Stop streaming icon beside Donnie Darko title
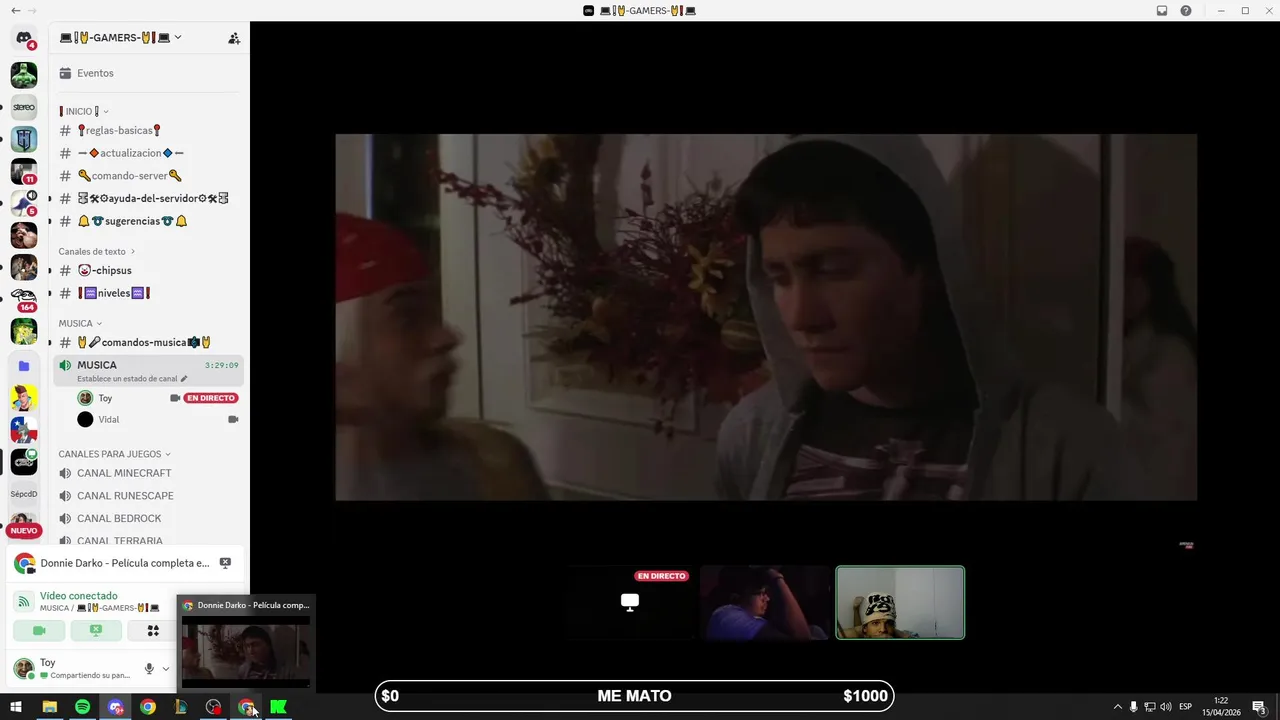The image size is (1280, 720). pos(225,563)
